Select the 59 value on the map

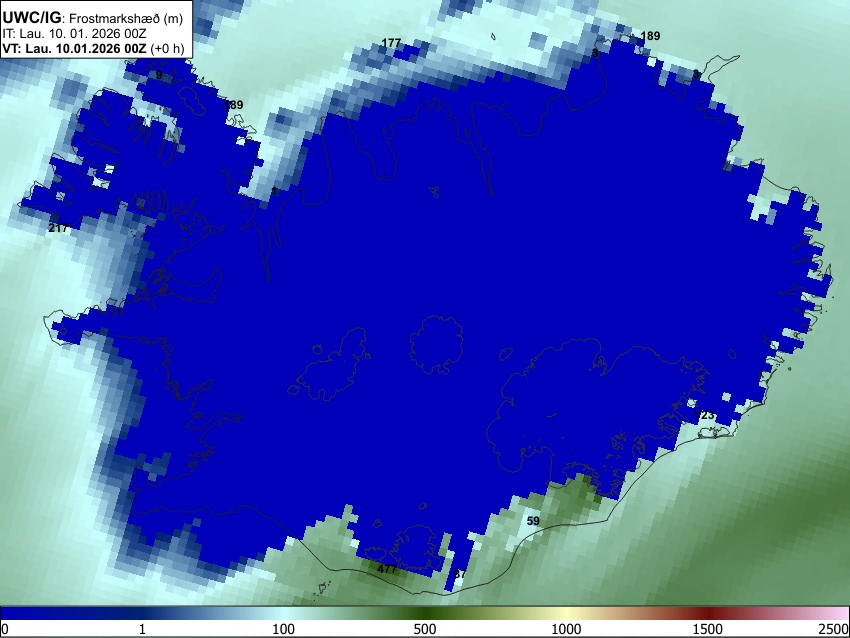click(x=533, y=521)
